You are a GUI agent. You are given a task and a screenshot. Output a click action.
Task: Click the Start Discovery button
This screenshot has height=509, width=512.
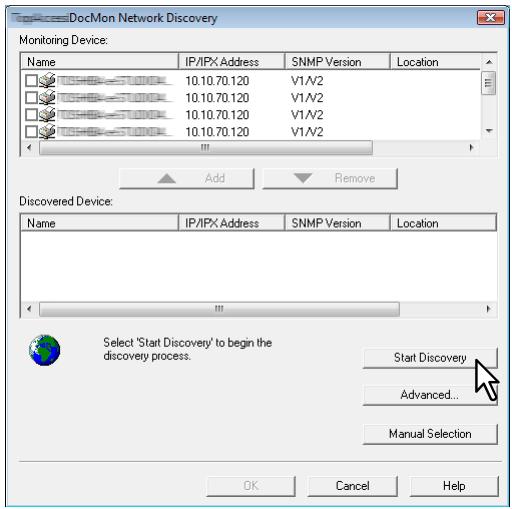coord(430,358)
